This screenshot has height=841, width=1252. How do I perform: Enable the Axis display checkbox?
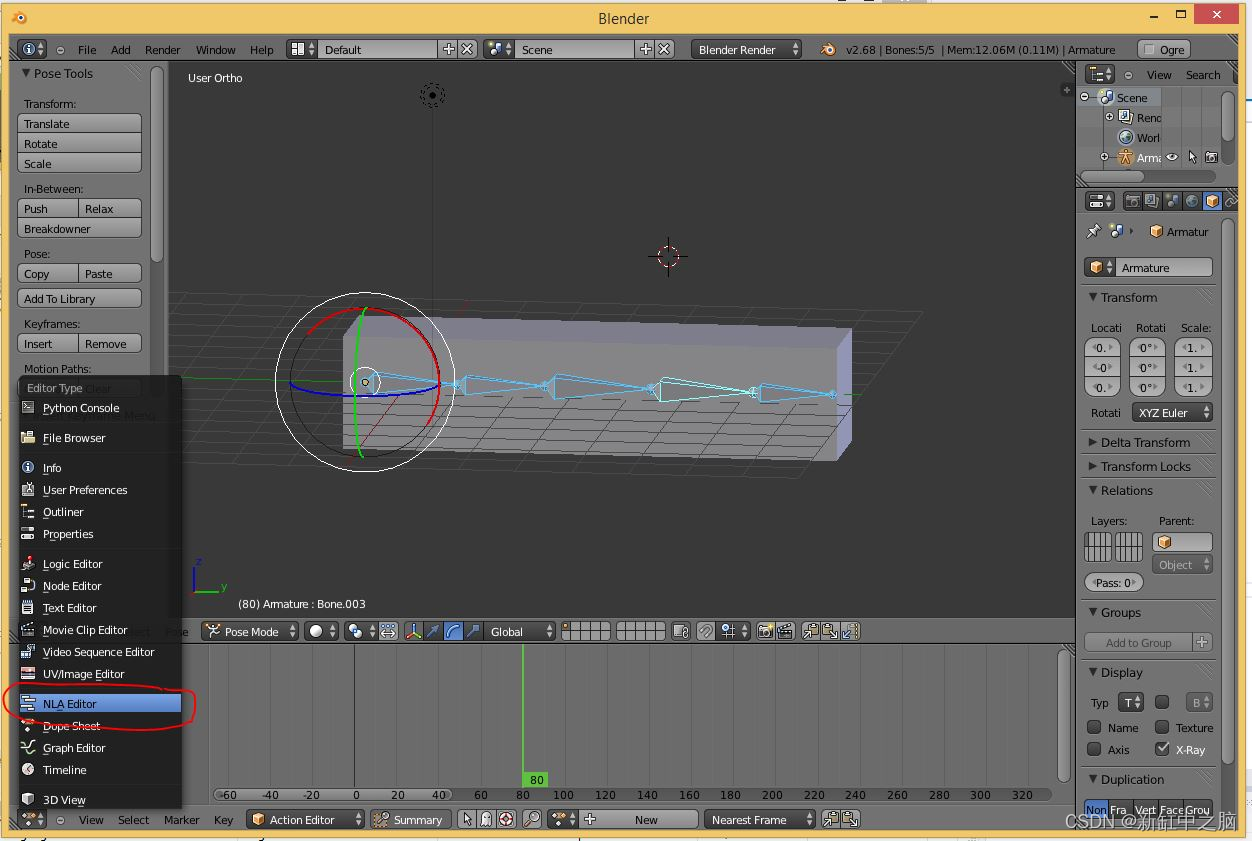1094,749
